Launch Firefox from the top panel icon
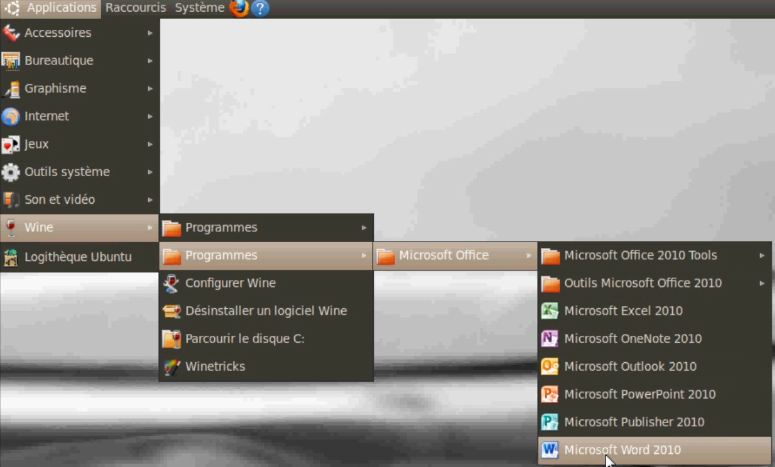775x467 pixels. click(x=239, y=8)
